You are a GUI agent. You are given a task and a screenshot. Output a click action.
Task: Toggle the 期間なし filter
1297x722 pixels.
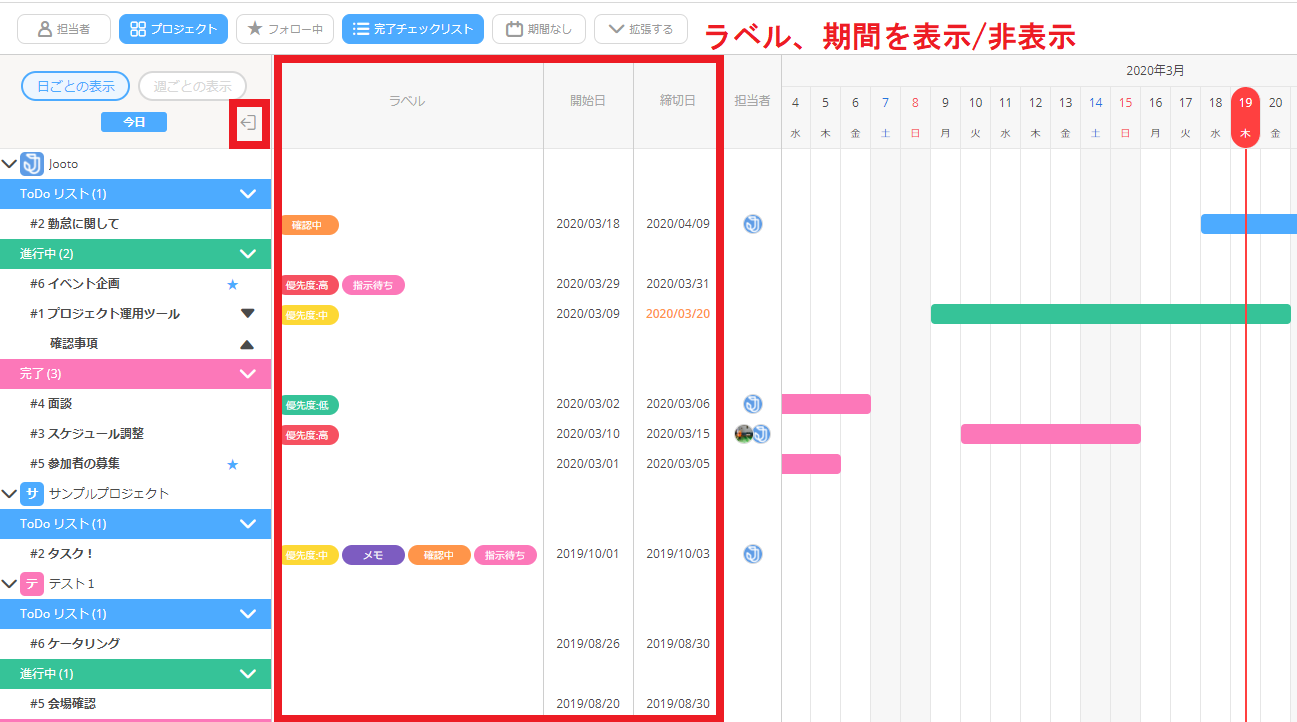tap(539, 29)
